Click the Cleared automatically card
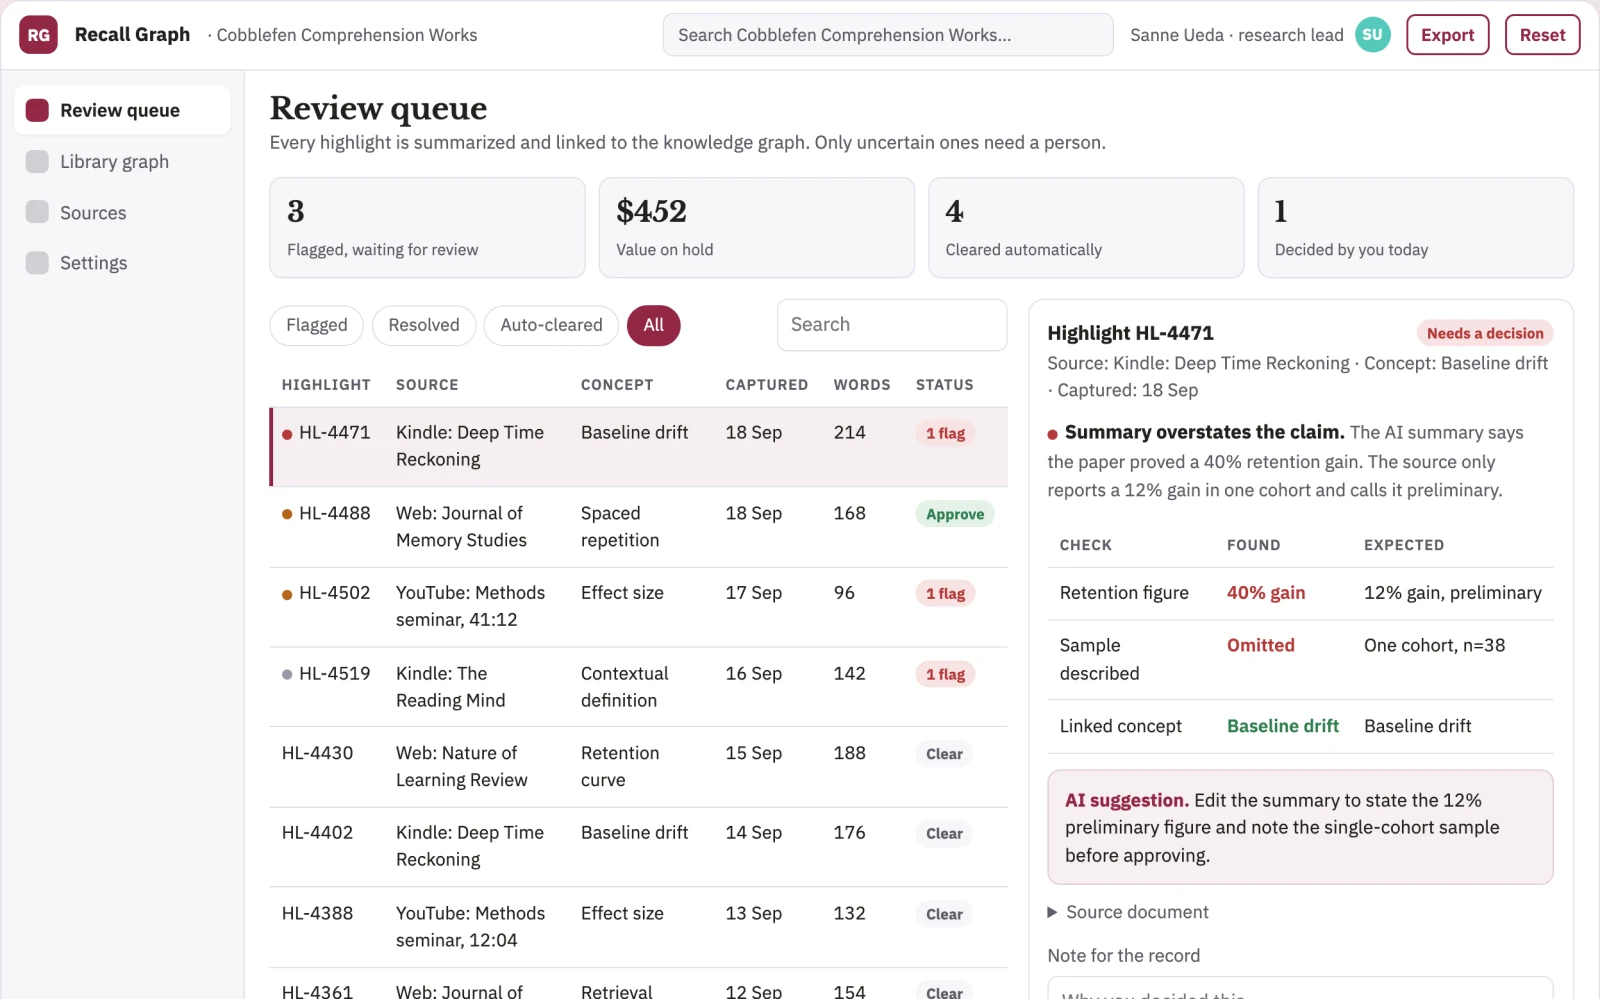1600x999 pixels. click(x=1086, y=228)
